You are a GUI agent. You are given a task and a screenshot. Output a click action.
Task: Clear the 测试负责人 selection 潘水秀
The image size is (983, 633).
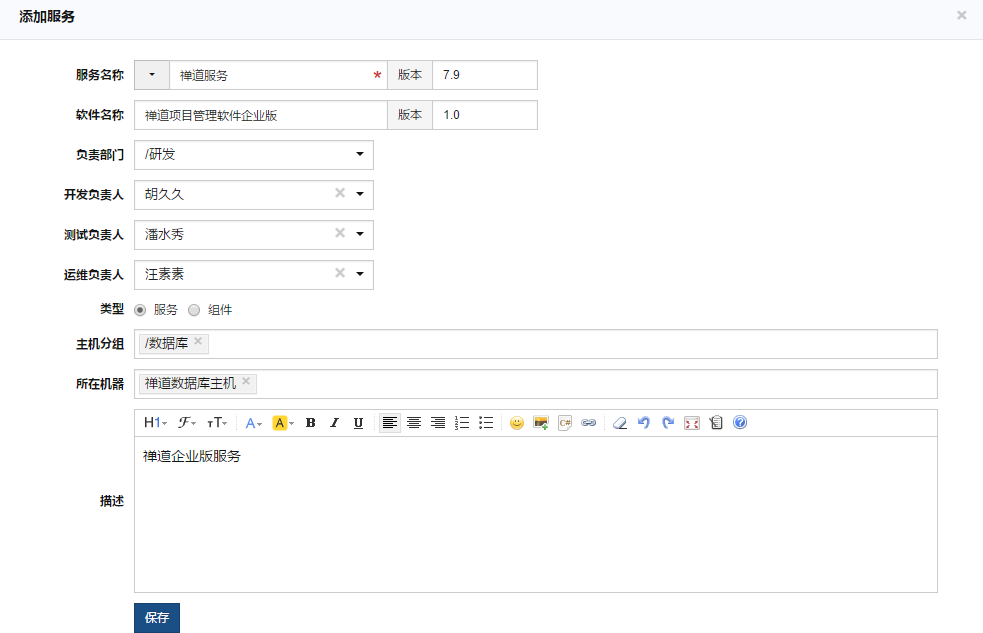[x=339, y=234]
